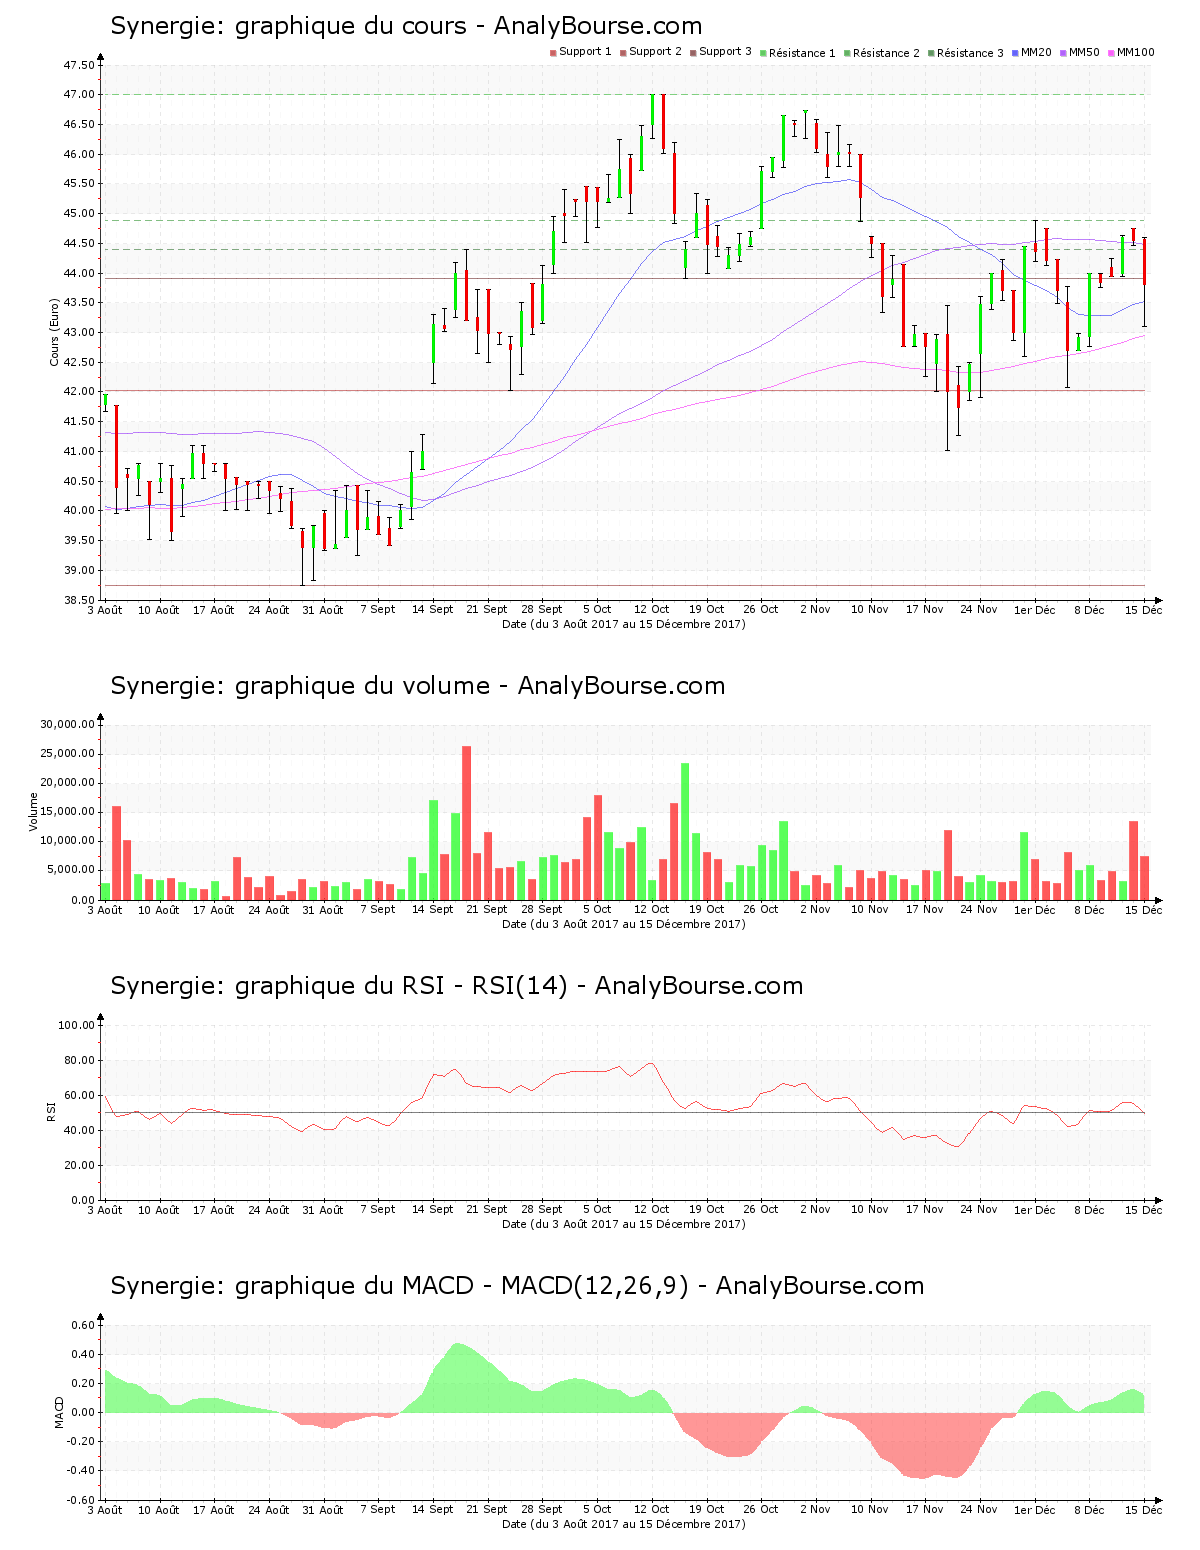Click the tallest red bar in volume chart

click(x=466, y=823)
